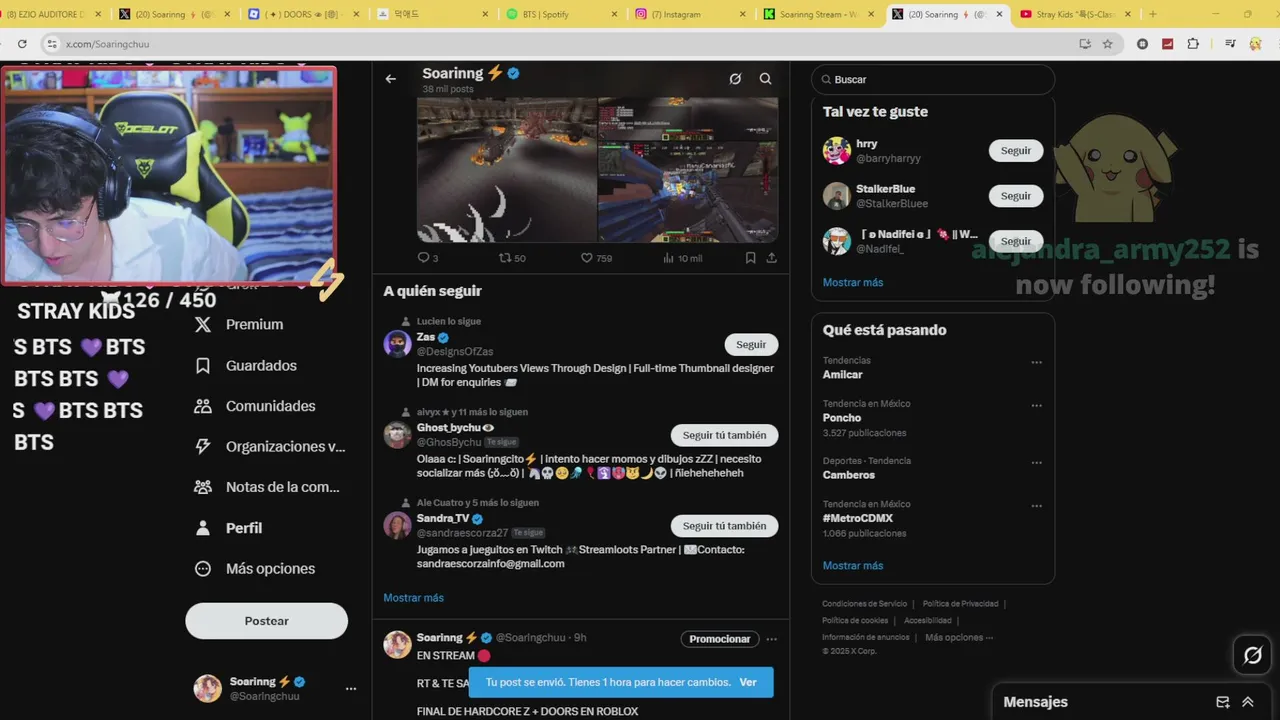Search posts via profile header magnifier

[765, 79]
